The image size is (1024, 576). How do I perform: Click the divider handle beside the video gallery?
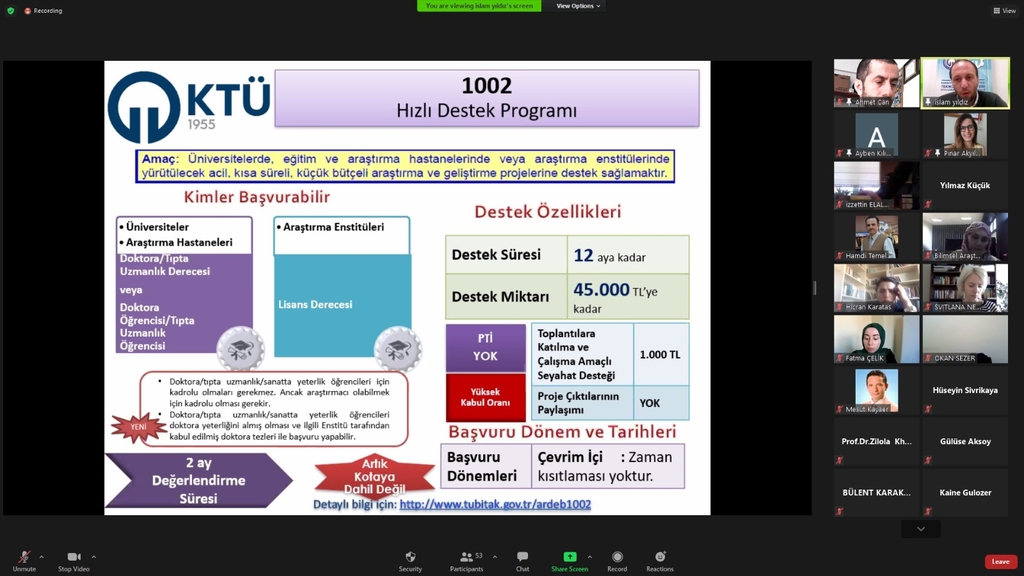814,288
